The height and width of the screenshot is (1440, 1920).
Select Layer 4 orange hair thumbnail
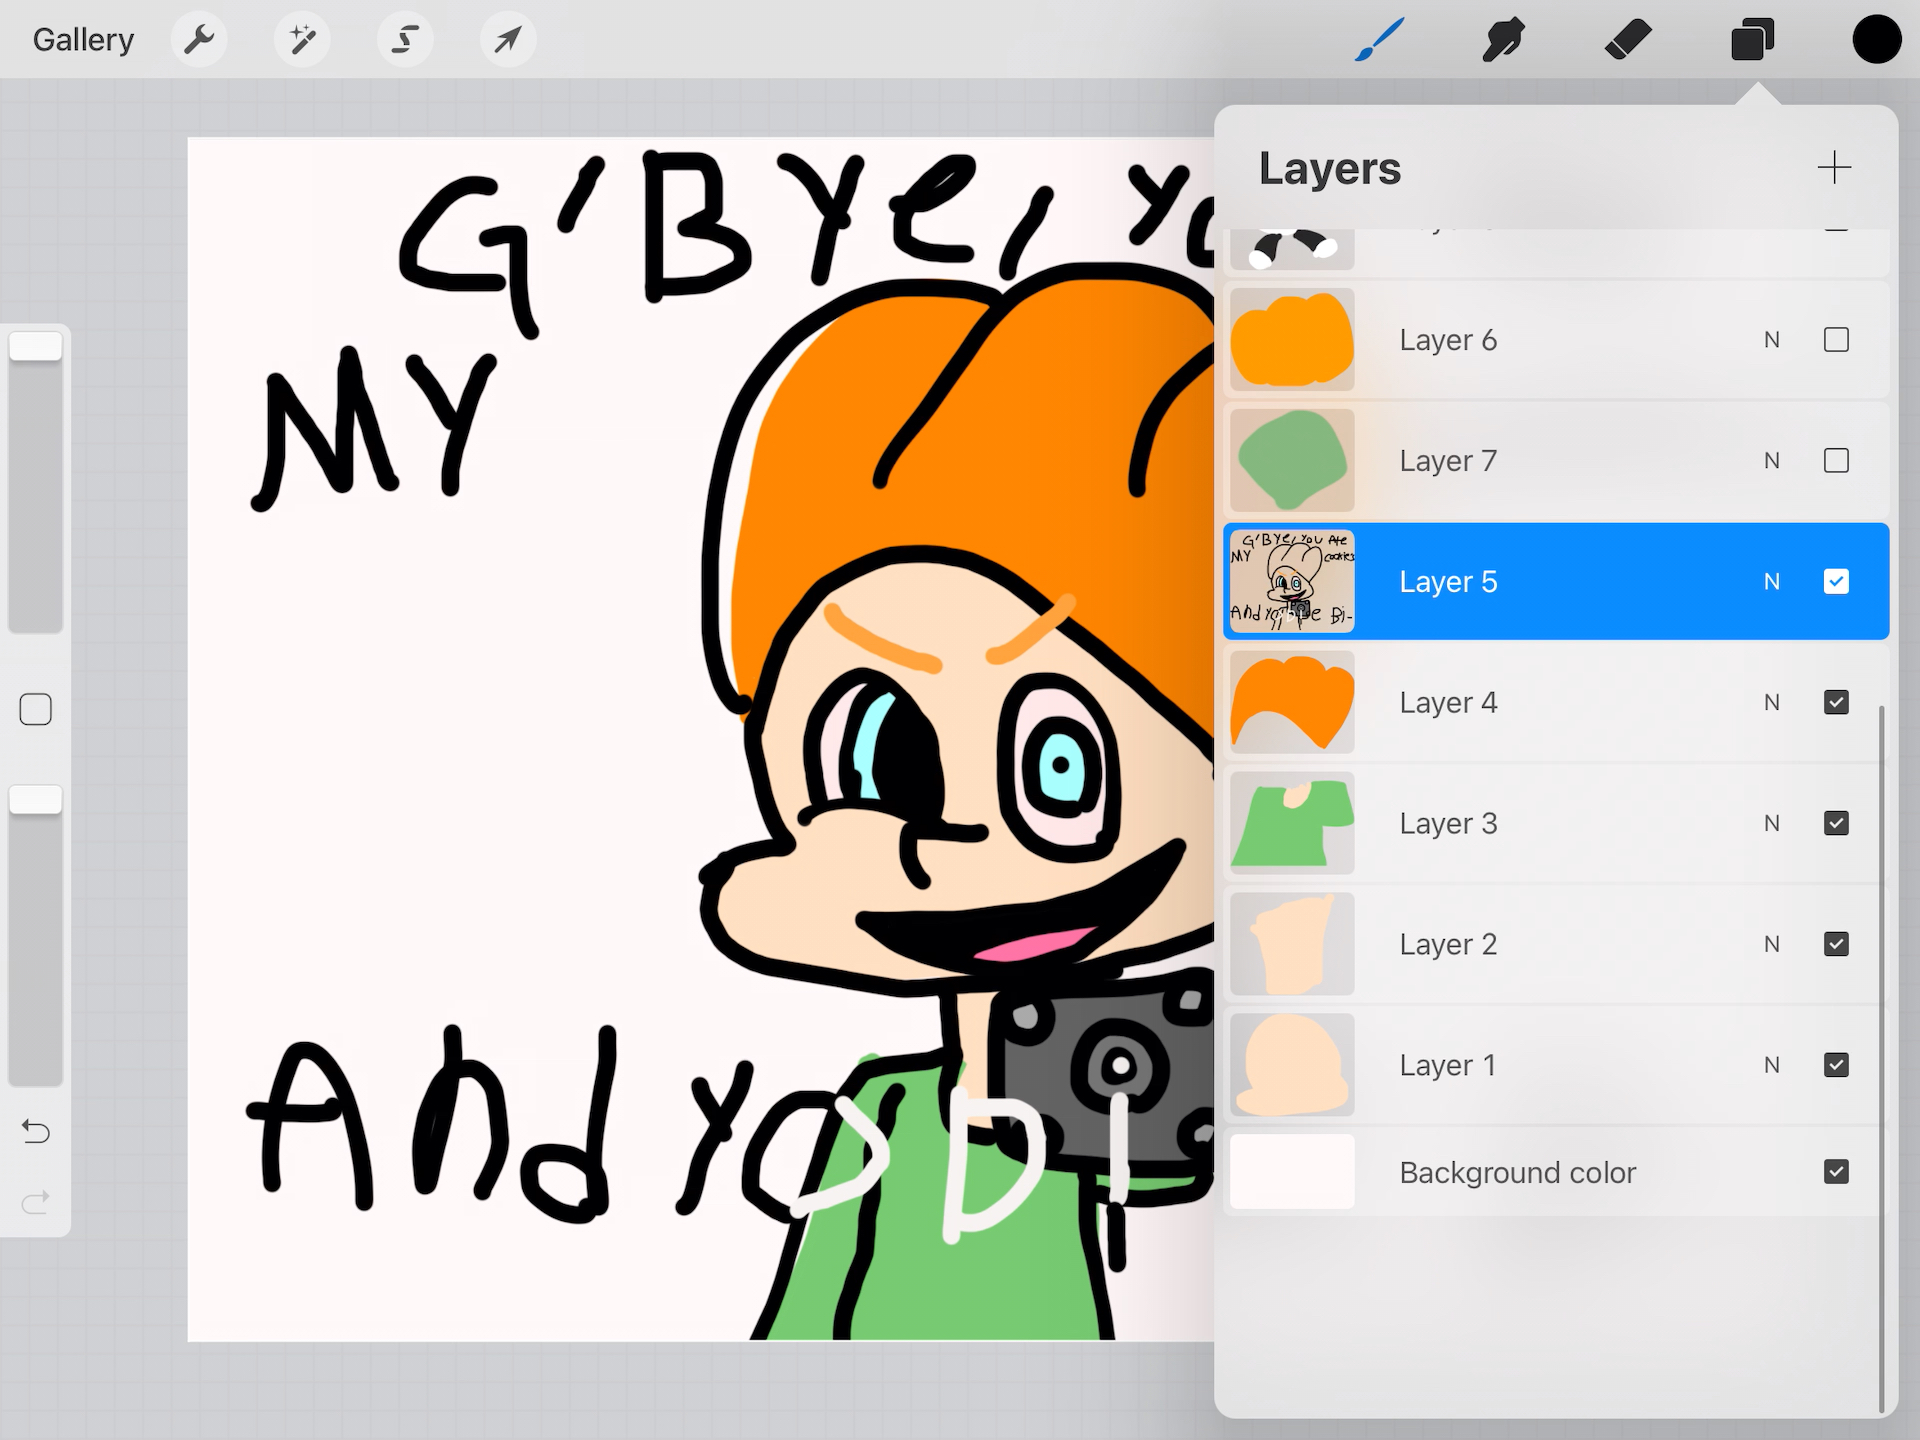(x=1292, y=702)
